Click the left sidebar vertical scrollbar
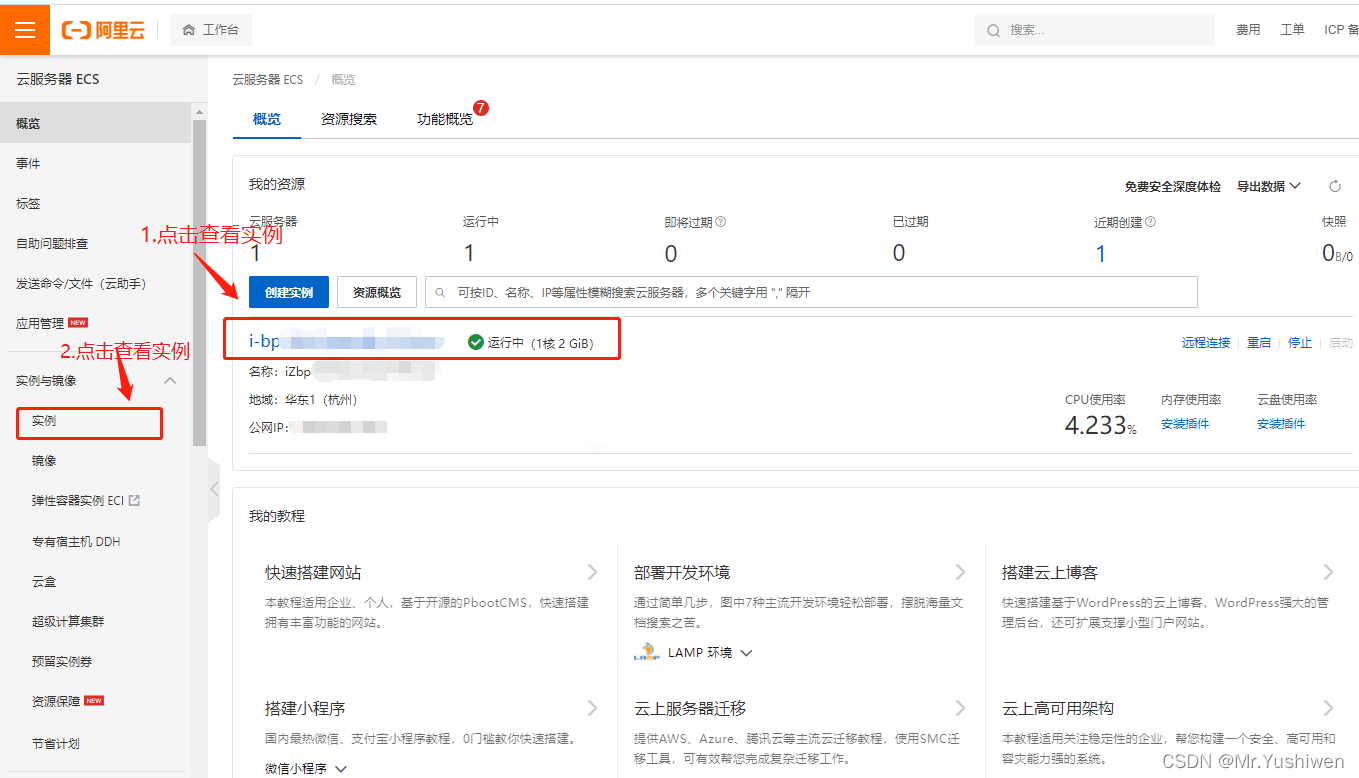Viewport: 1359px width, 778px height. click(199, 280)
